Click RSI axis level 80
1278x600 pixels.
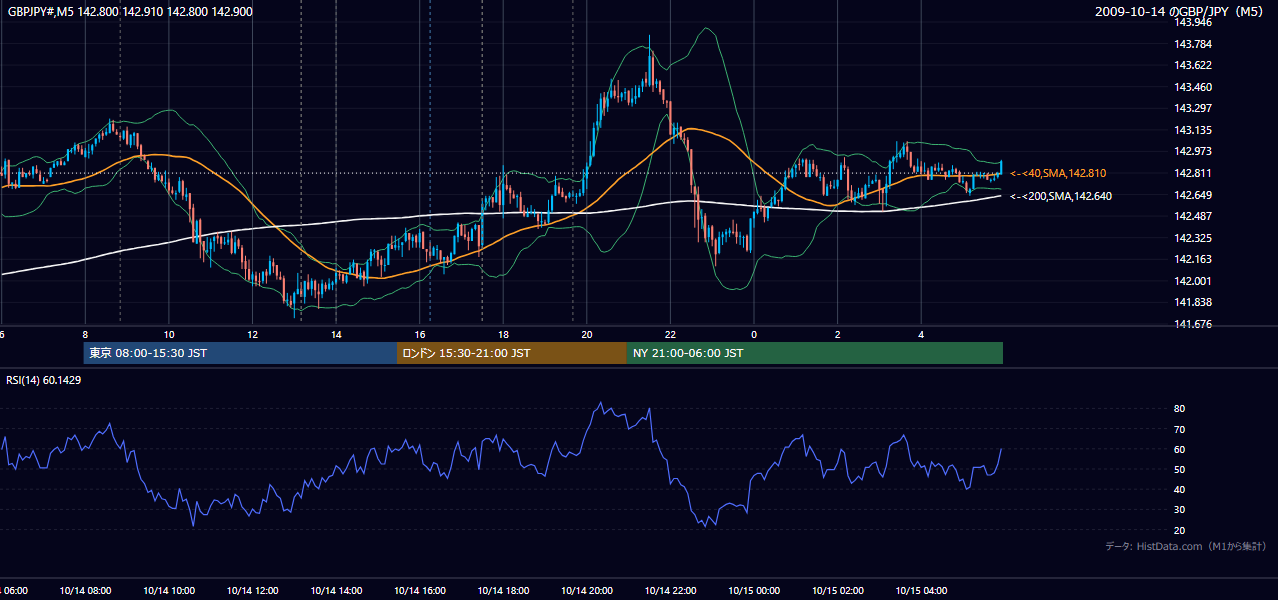1179,409
